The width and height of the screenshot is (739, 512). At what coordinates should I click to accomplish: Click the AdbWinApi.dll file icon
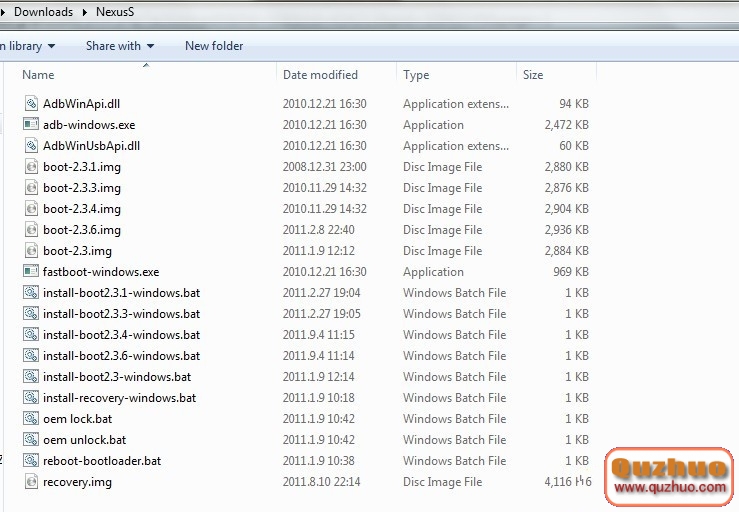tap(31, 104)
